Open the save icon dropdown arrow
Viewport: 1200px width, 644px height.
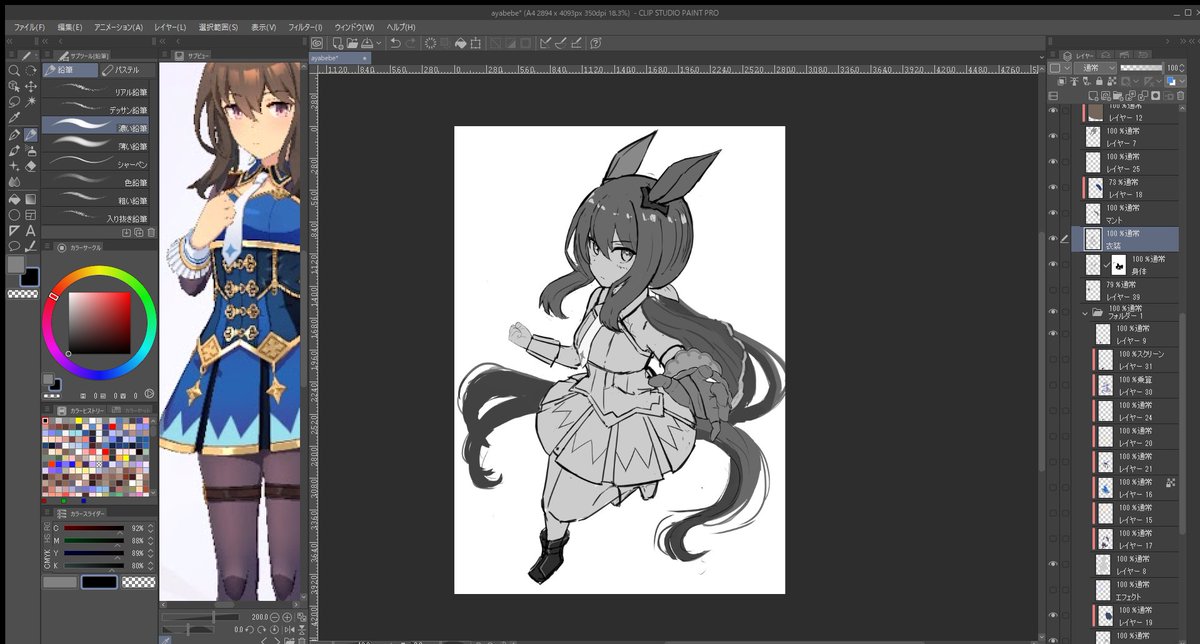(379, 43)
